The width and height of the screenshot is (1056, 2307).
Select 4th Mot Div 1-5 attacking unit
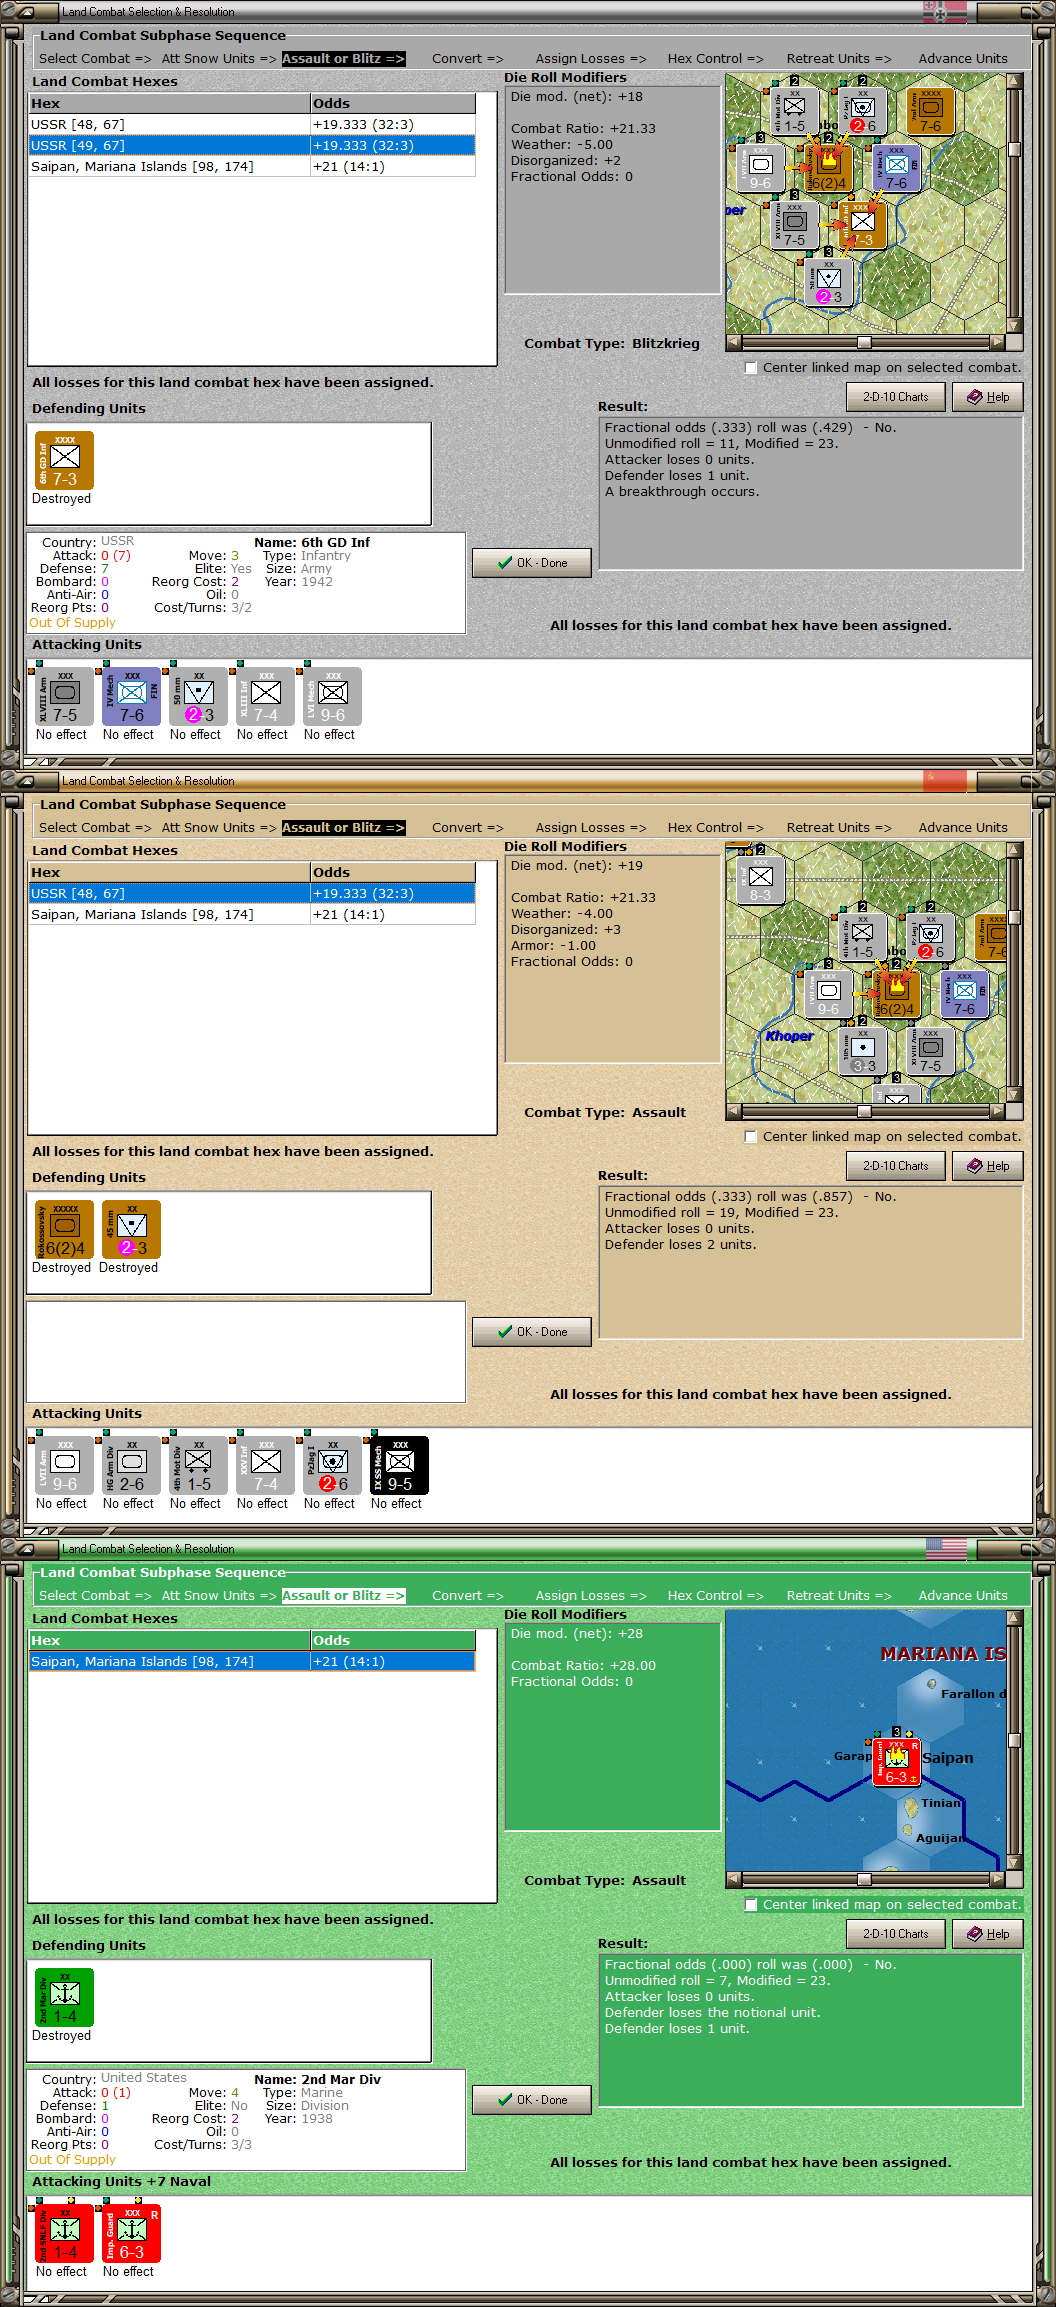point(198,1465)
